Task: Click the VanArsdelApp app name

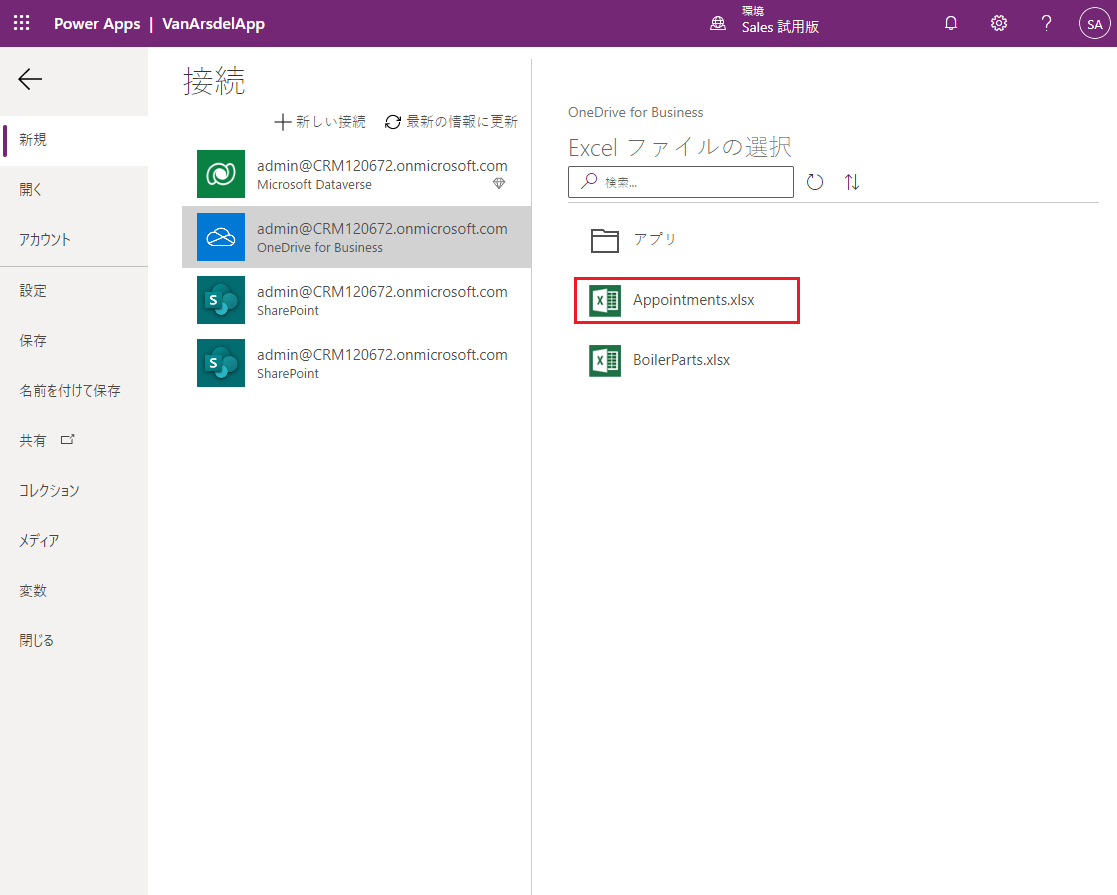Action: coord(213,24)
